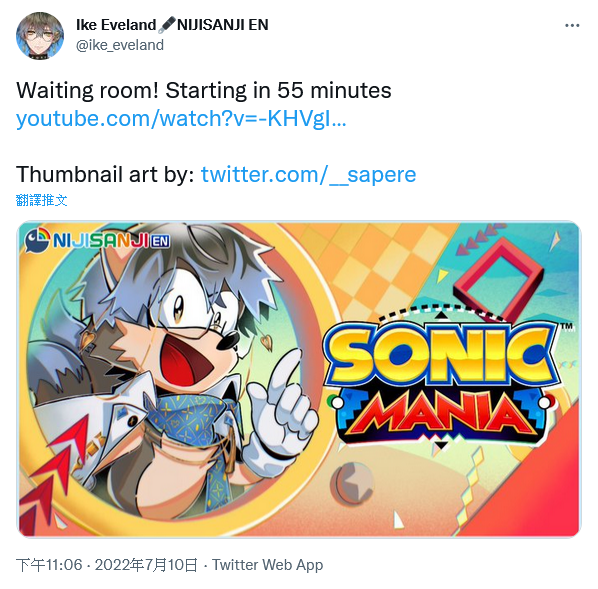
Task: Click the 'Waiting room! Starting in 55 minutes' text
Action: pyautogui.click(x=204, y=90)
